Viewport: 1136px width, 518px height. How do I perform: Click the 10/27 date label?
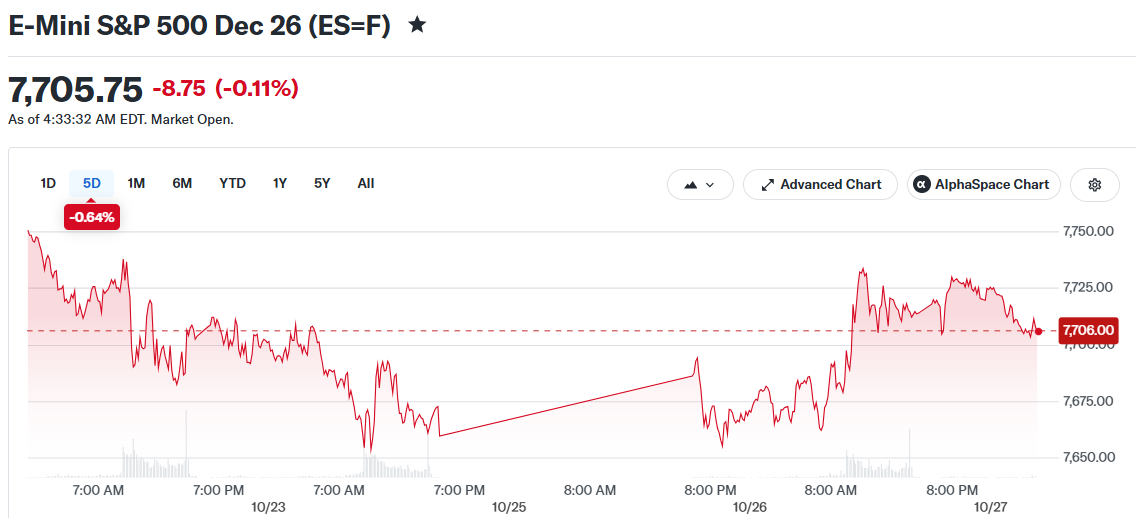click(x=992, y=506)
